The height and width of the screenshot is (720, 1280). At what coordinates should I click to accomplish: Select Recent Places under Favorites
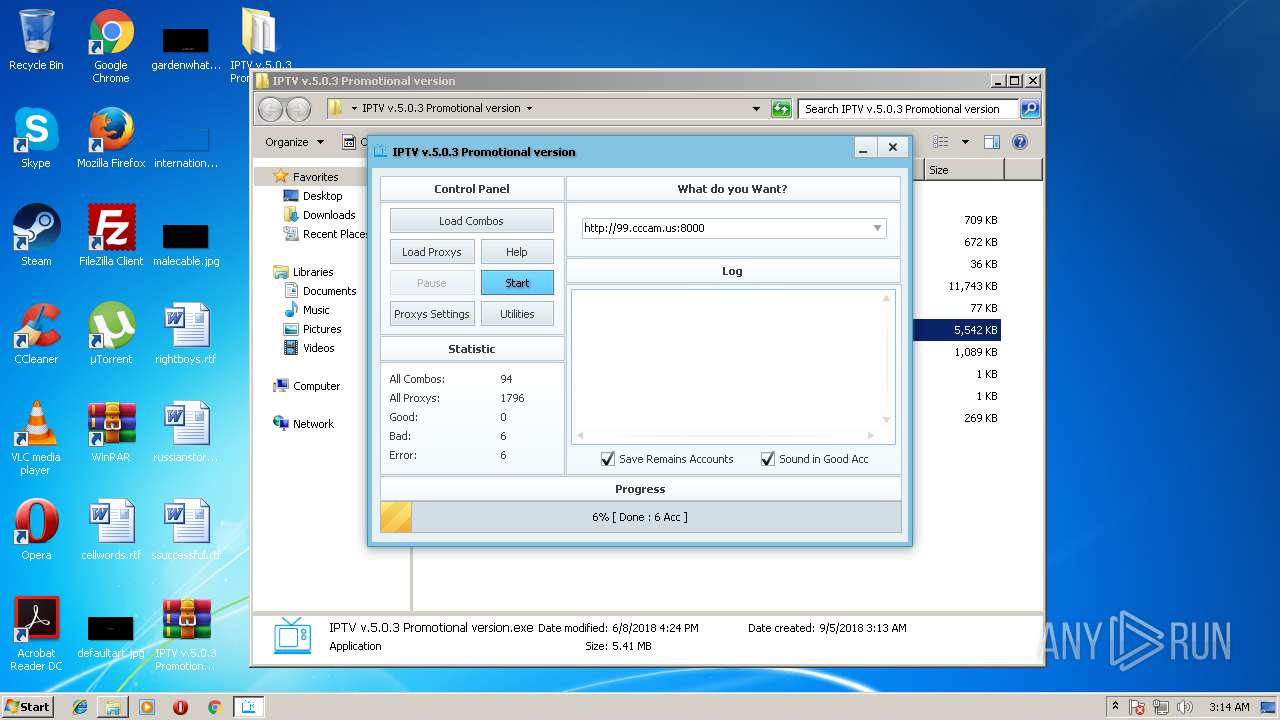[326, 234]
